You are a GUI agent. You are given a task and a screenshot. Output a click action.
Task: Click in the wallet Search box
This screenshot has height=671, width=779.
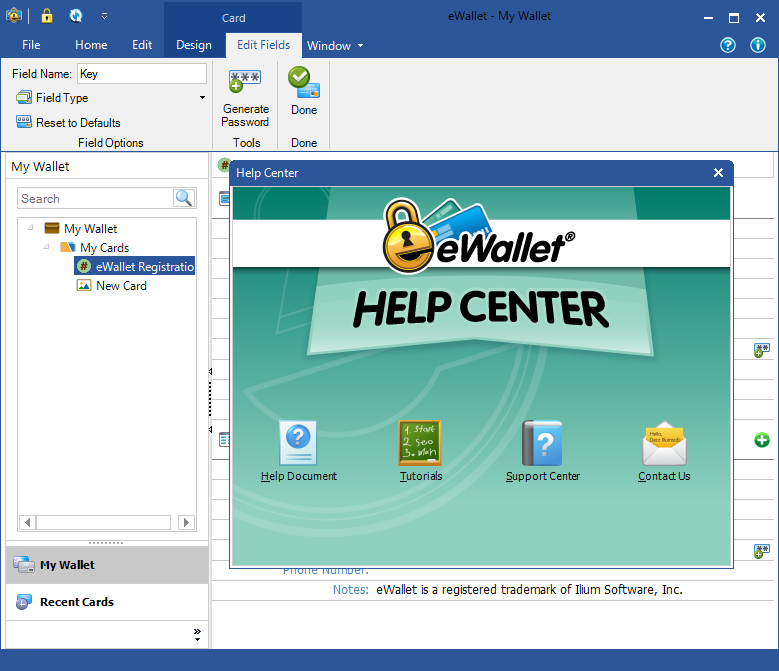pyautogui.click(x=94, y=198)
